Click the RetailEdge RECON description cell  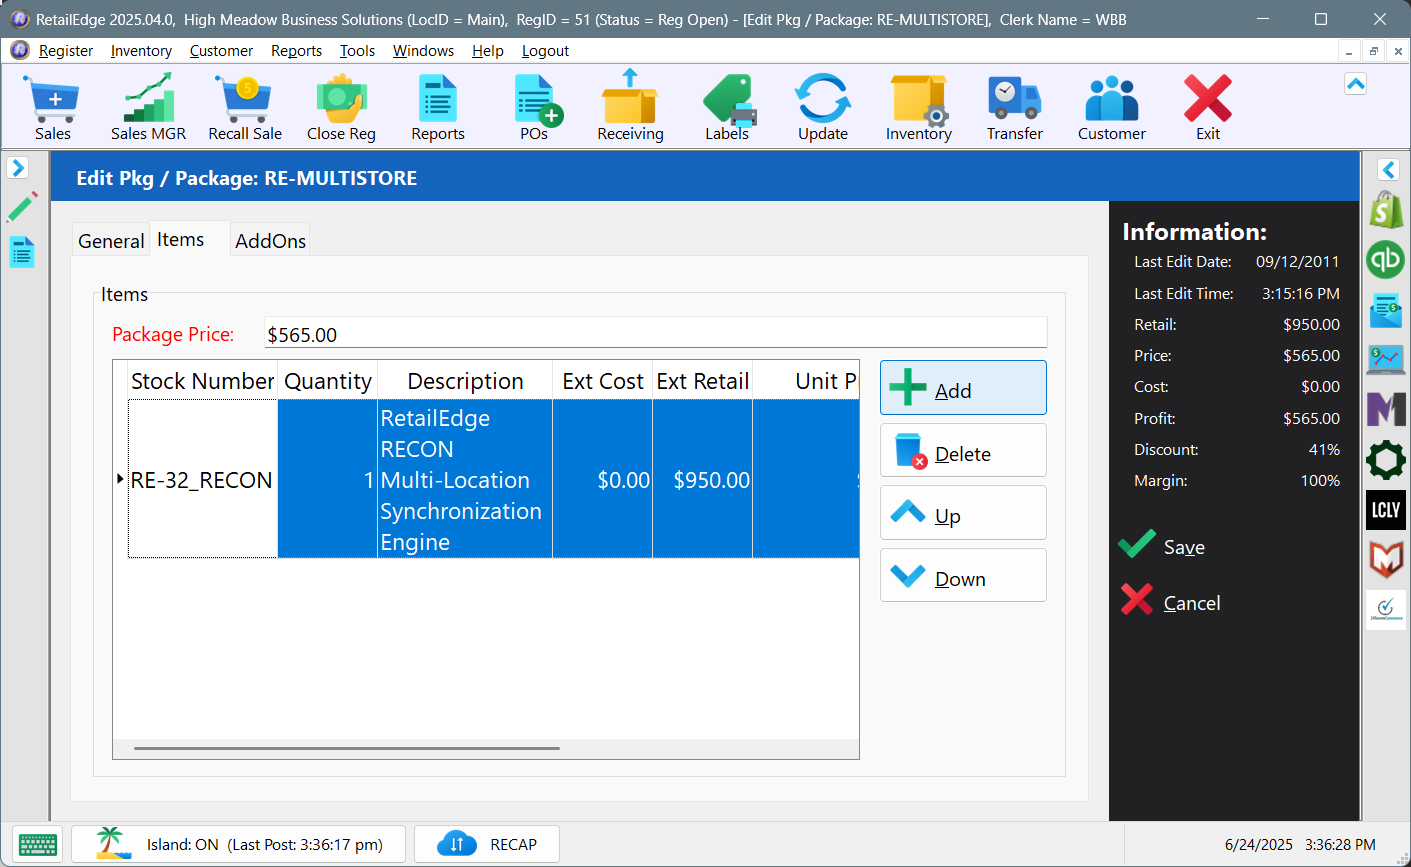465,479
